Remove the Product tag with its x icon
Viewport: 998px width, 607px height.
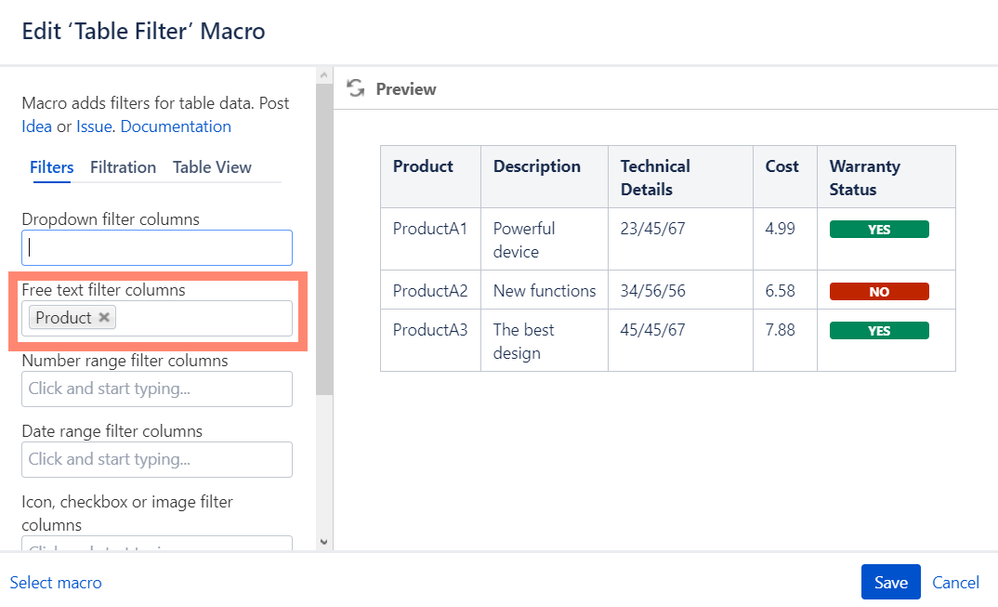click(104, 318)
